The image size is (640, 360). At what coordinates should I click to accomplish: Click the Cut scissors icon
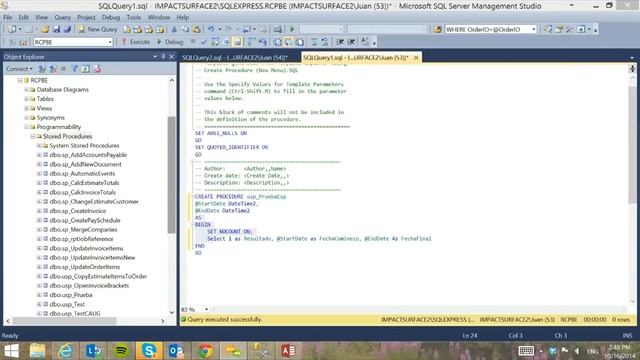point(174,29)
